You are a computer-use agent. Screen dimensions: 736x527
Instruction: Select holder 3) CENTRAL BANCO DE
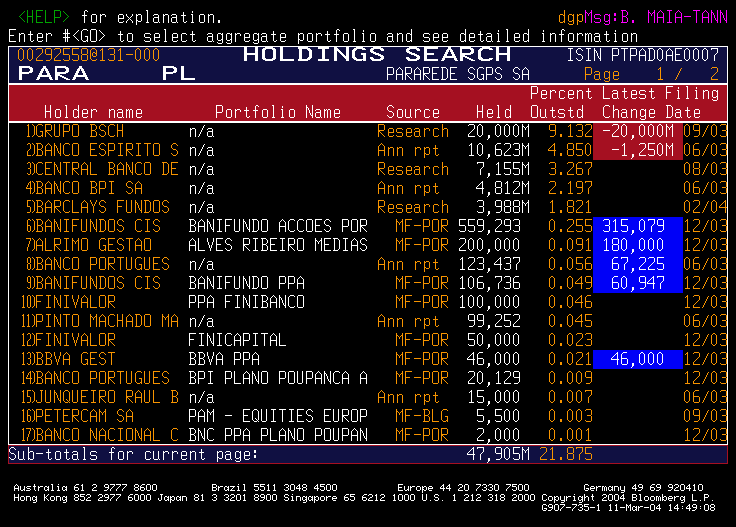(x=102, y=169)
